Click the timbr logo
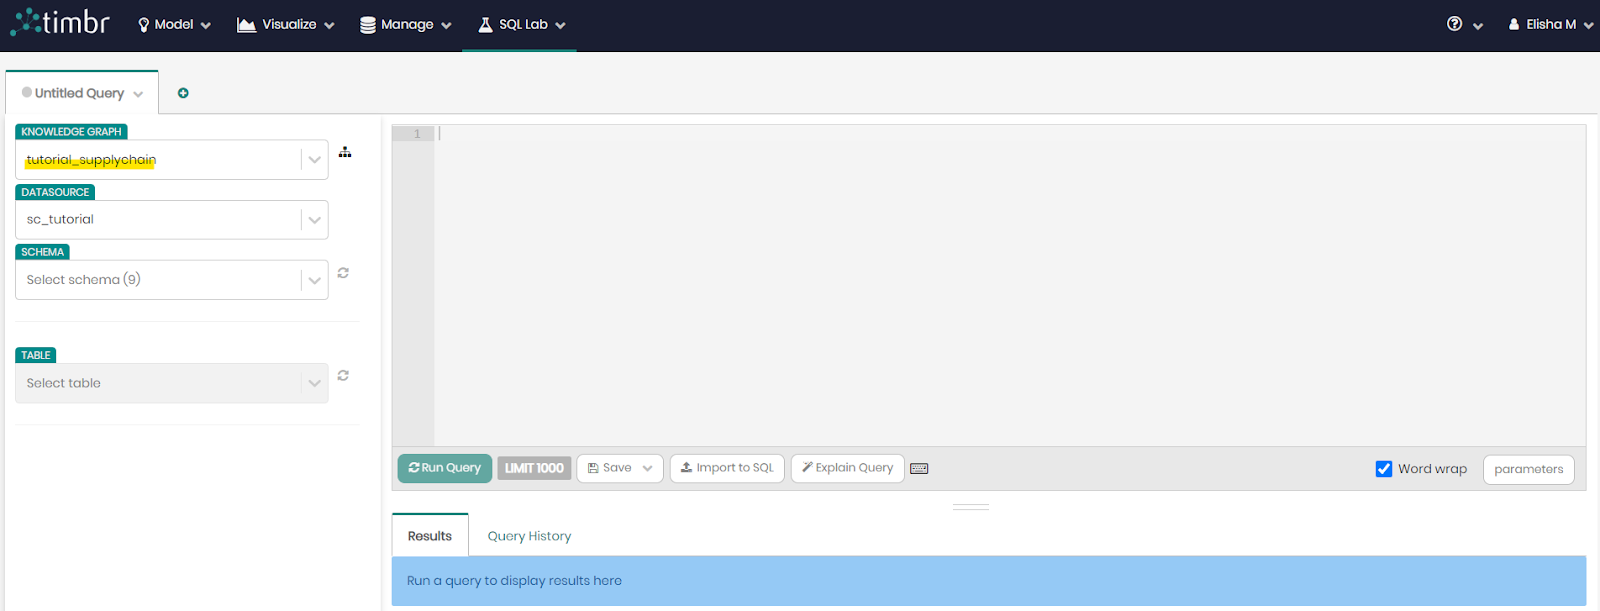Viewport: 1600px width, 611px height. (x=60, y=23)
